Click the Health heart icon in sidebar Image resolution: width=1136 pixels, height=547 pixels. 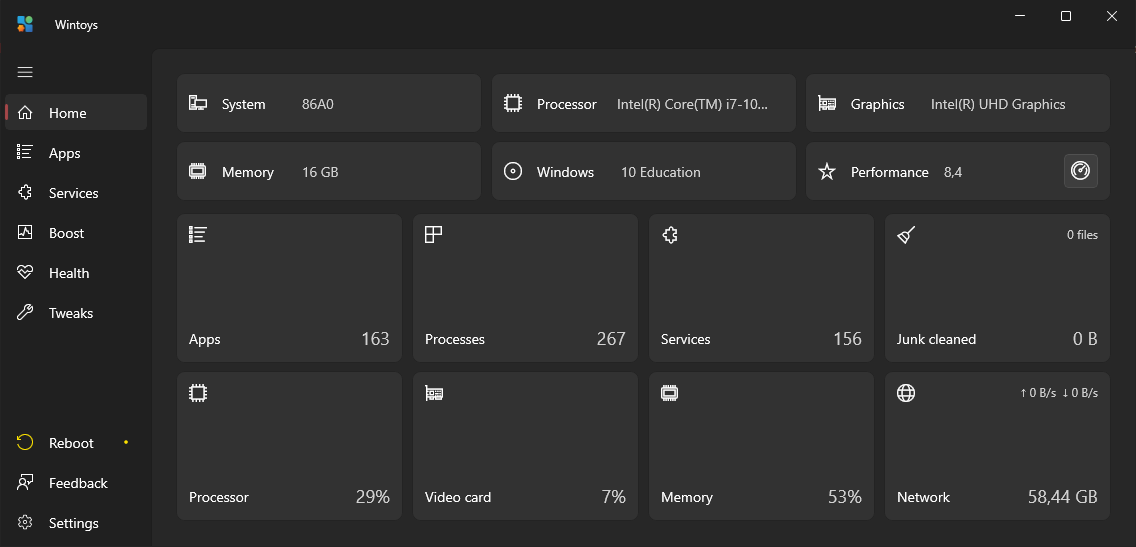[x=25, y=272]
